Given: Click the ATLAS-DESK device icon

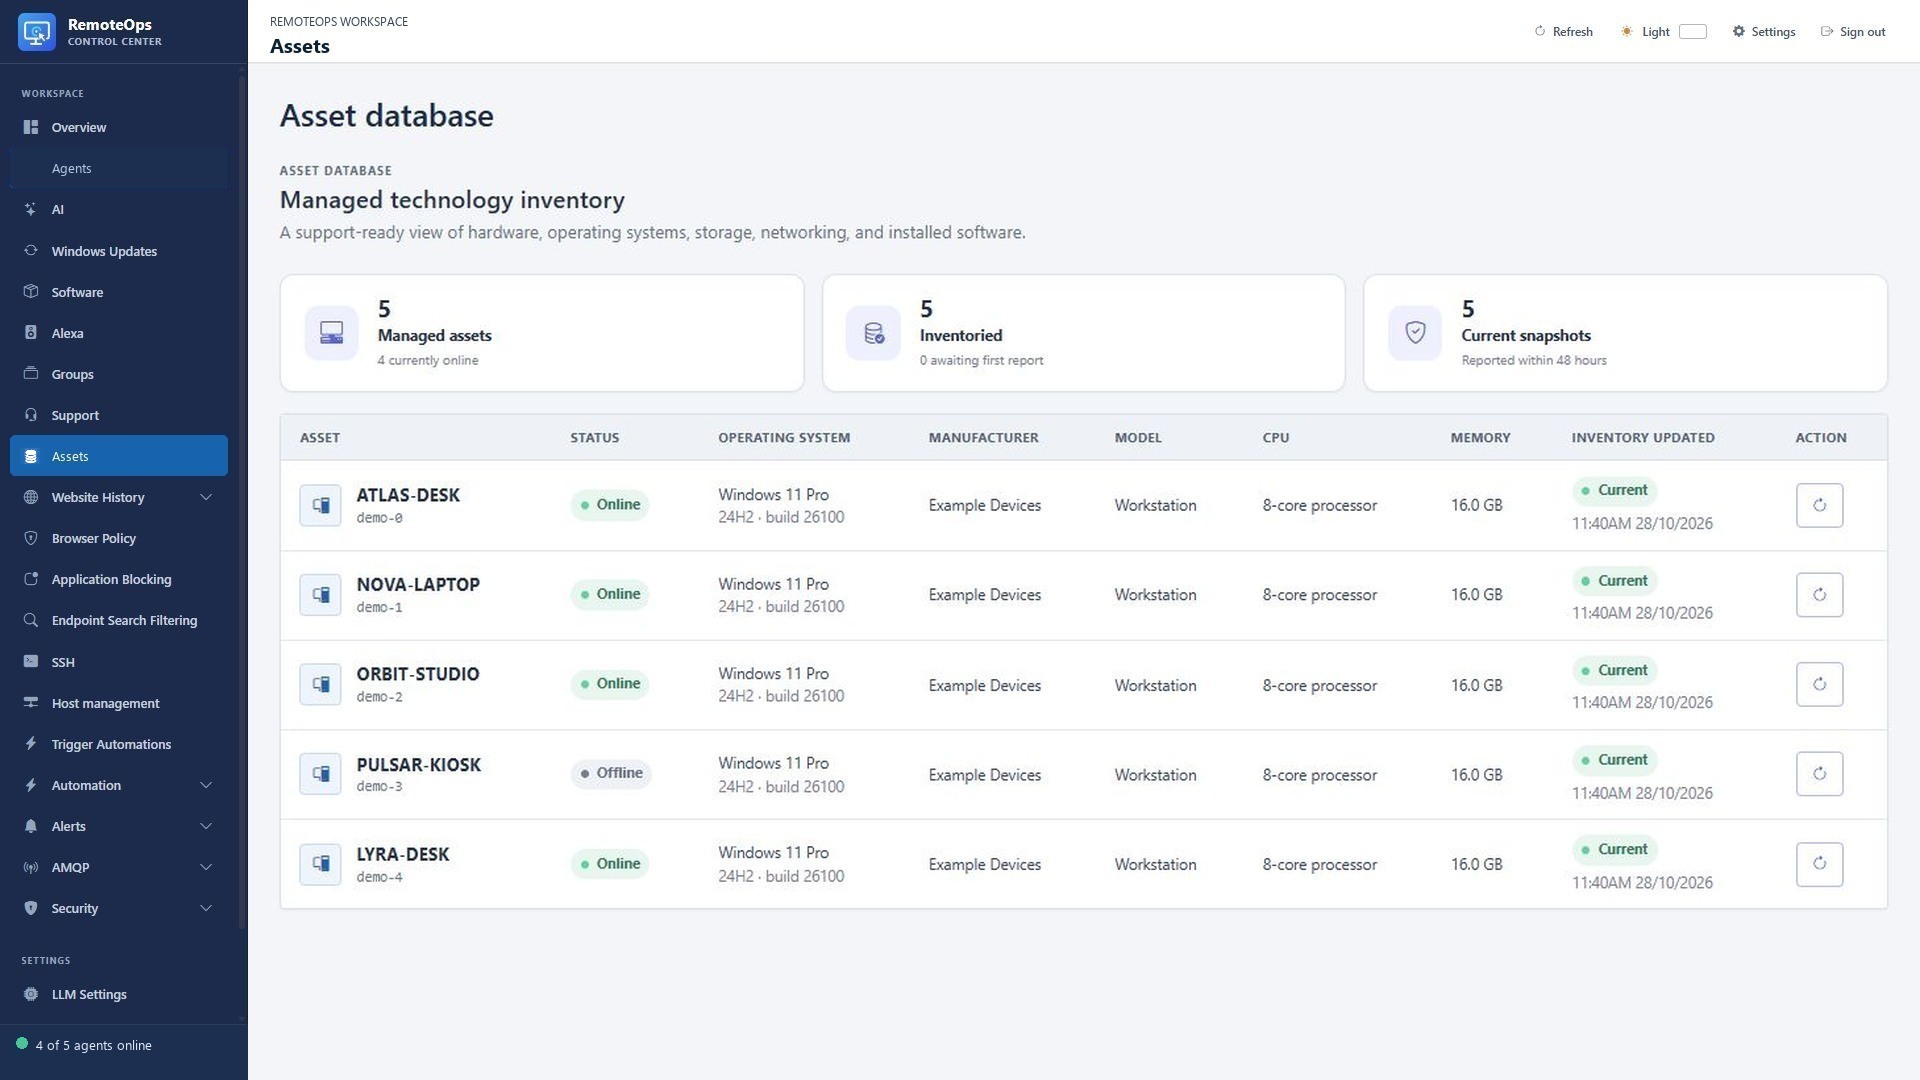Looking at the screenshot, I should (320, 506).
